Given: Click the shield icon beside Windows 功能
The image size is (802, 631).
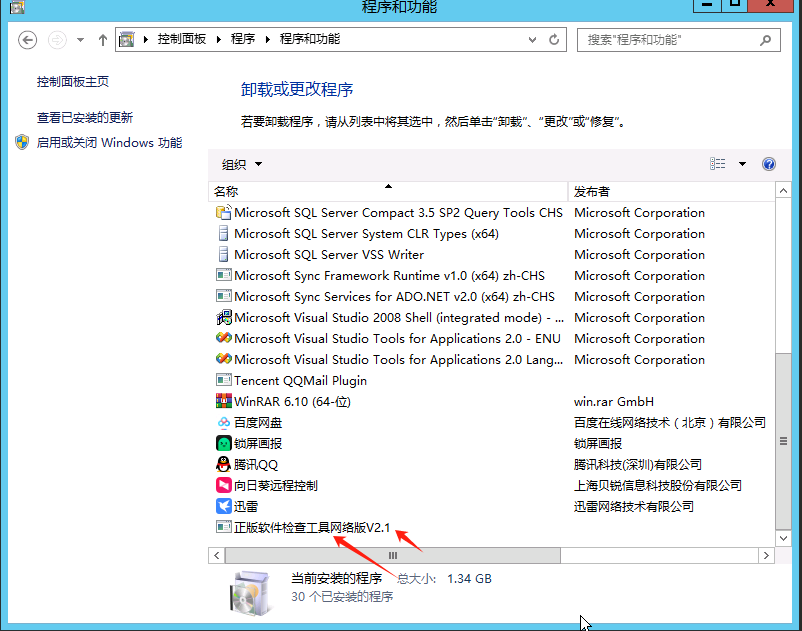Looking at the screenshot, I should pyautogui.click(x=22, y=142).
